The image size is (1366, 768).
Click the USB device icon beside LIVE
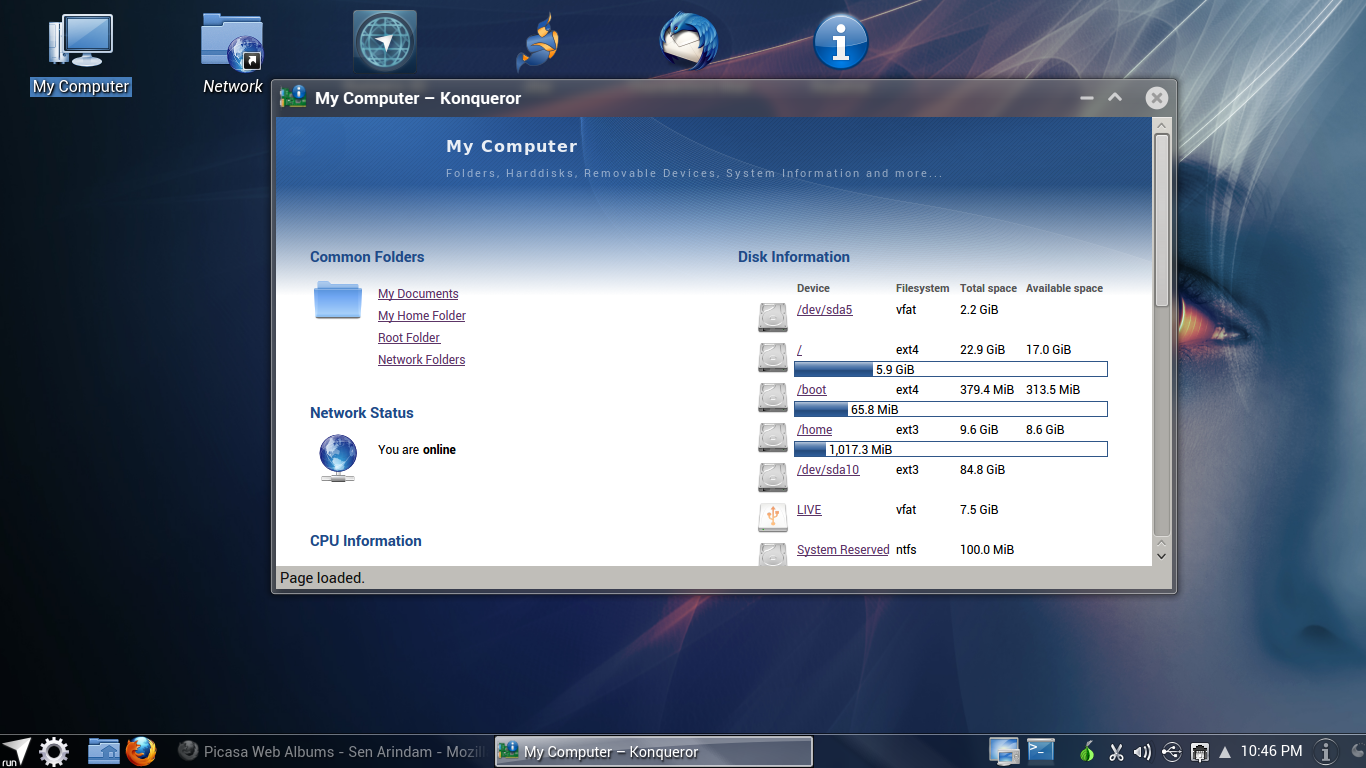(x=772, y=517)
